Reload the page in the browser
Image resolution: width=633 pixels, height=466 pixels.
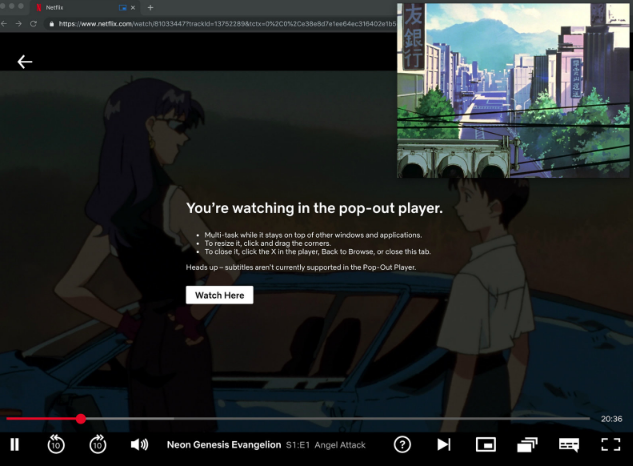pyautogui.click(x=34, y=24)
